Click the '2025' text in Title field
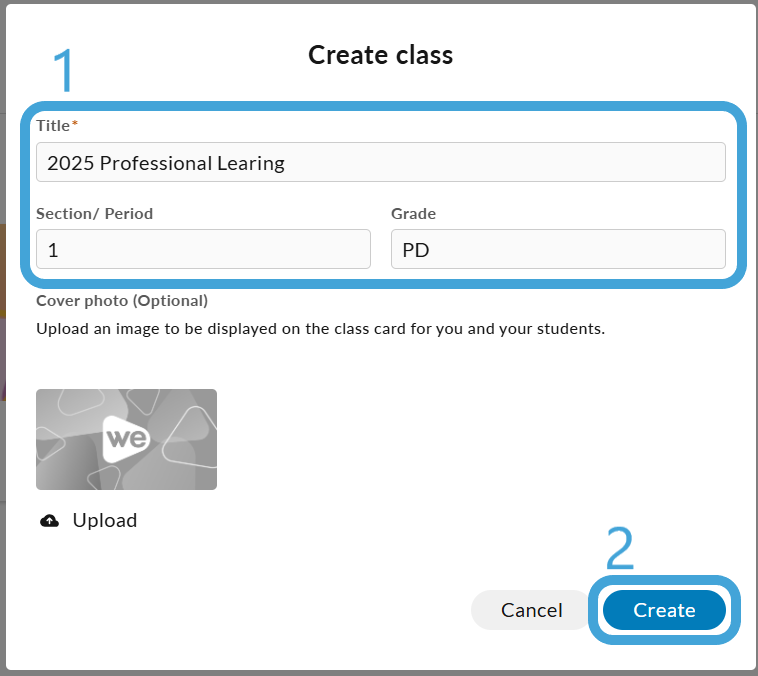Screen dimensions: 758x676 click(71, 163)
